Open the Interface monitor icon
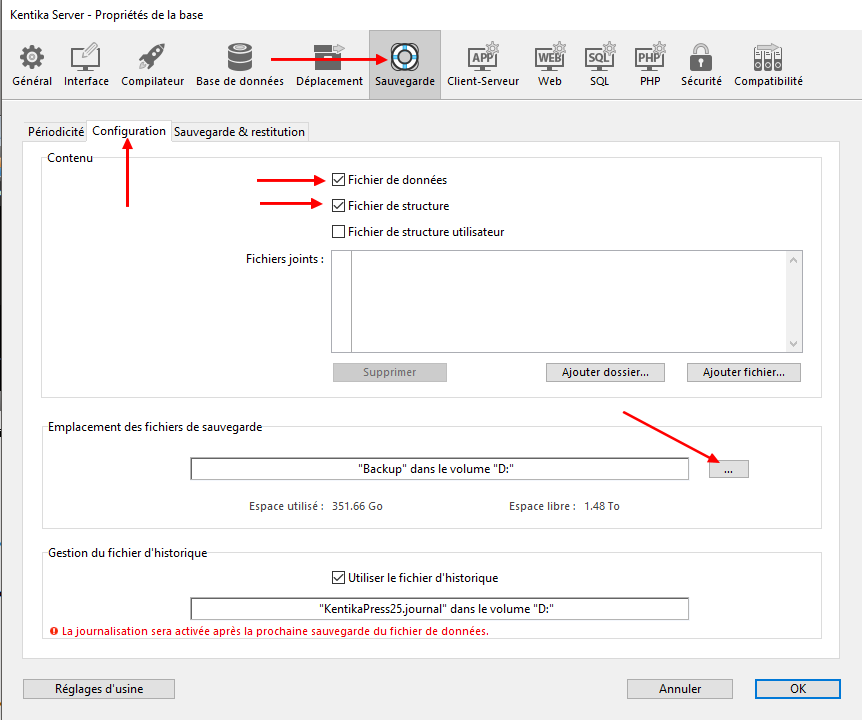The height and width of the screenshot is (720, 862). [x=86, y=65]
